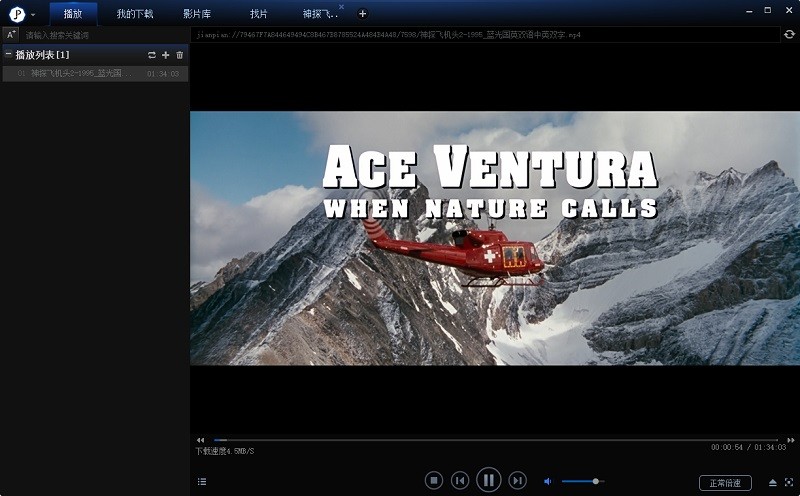Add a new tab with the plus button
Screen dimensions: 800x496
tap(362, 14)
